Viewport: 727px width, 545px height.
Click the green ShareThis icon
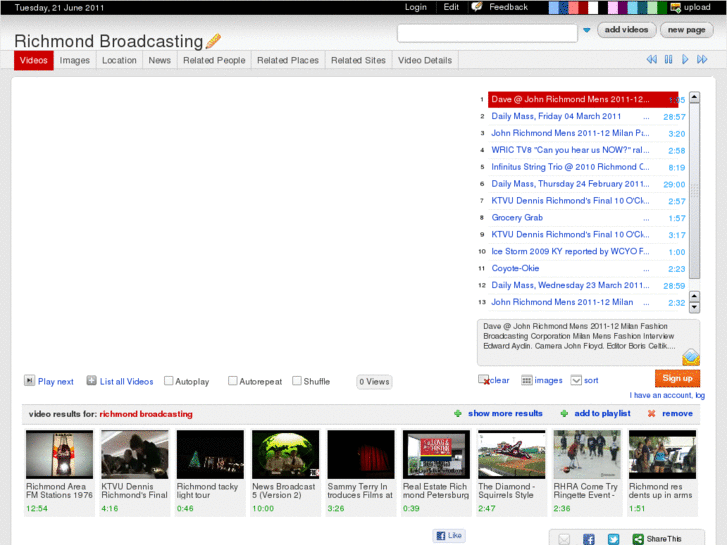[638, 539]
